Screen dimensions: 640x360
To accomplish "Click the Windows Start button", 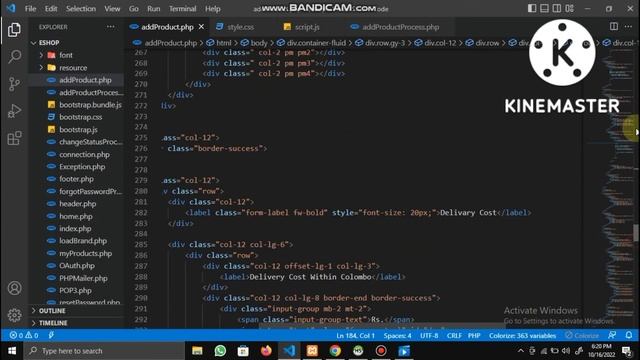I will click(x=12, y=351).
